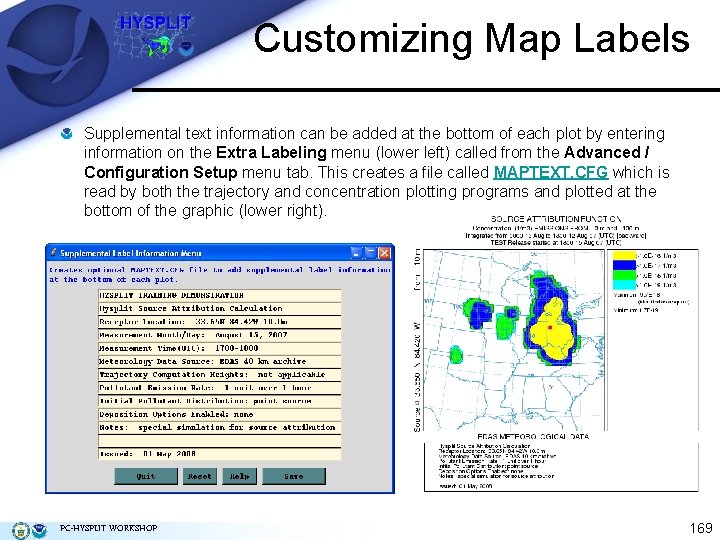Image resolution: width=720 pixels, height=540 pixels.
Task: Select the Issued 01 May 2008 field
Action: coord(219,454)
